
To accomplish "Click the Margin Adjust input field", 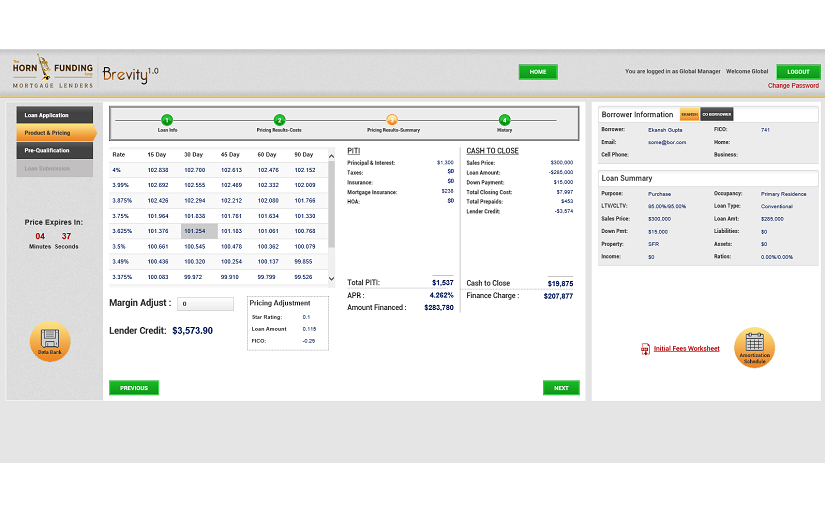I will [205, 303].
